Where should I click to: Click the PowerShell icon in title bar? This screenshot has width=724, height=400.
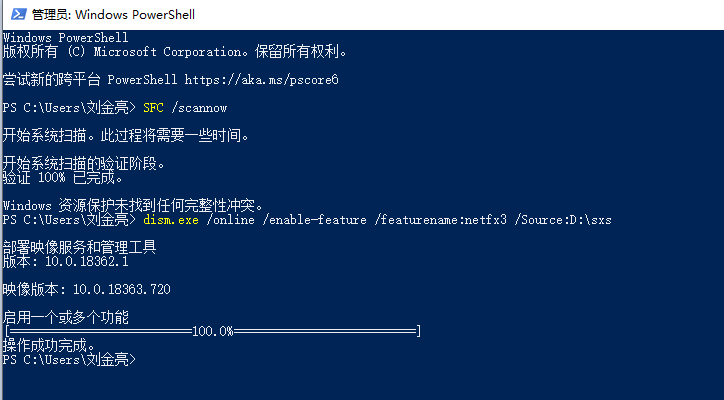(x=16, y=14)
